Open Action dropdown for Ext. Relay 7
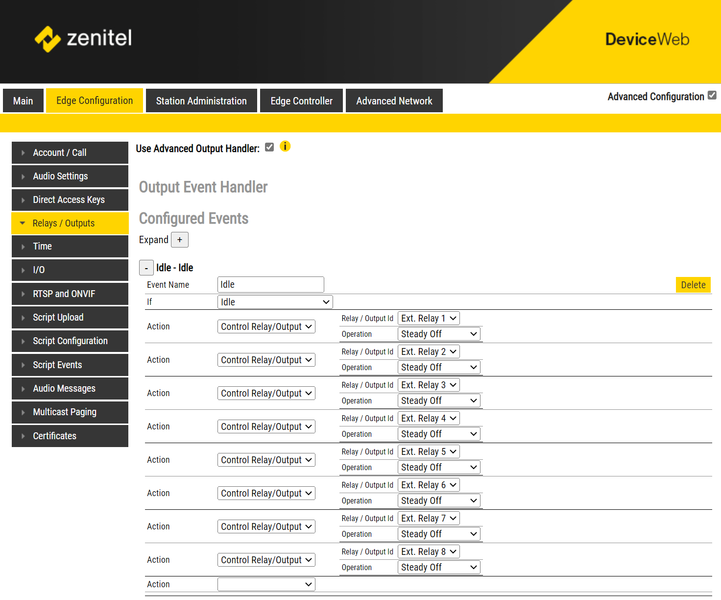 click(x=266, y=526)
